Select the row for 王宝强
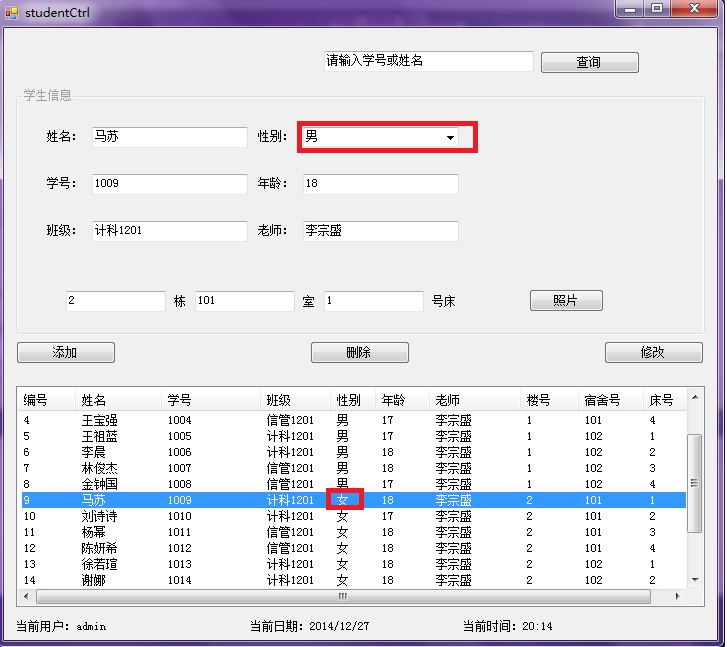Viewport: 727px width, 647px height. coord(354,420)
